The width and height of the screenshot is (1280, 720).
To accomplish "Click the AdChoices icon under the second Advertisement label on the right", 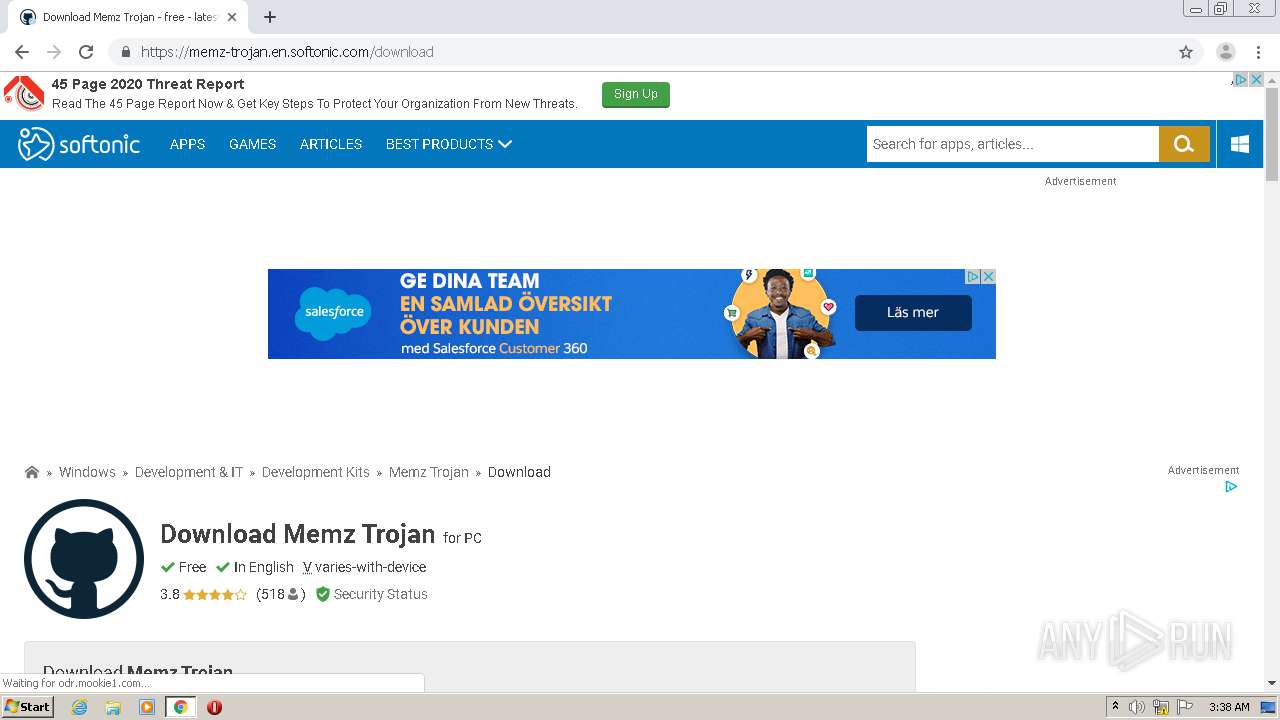I will click(1231, 487).
